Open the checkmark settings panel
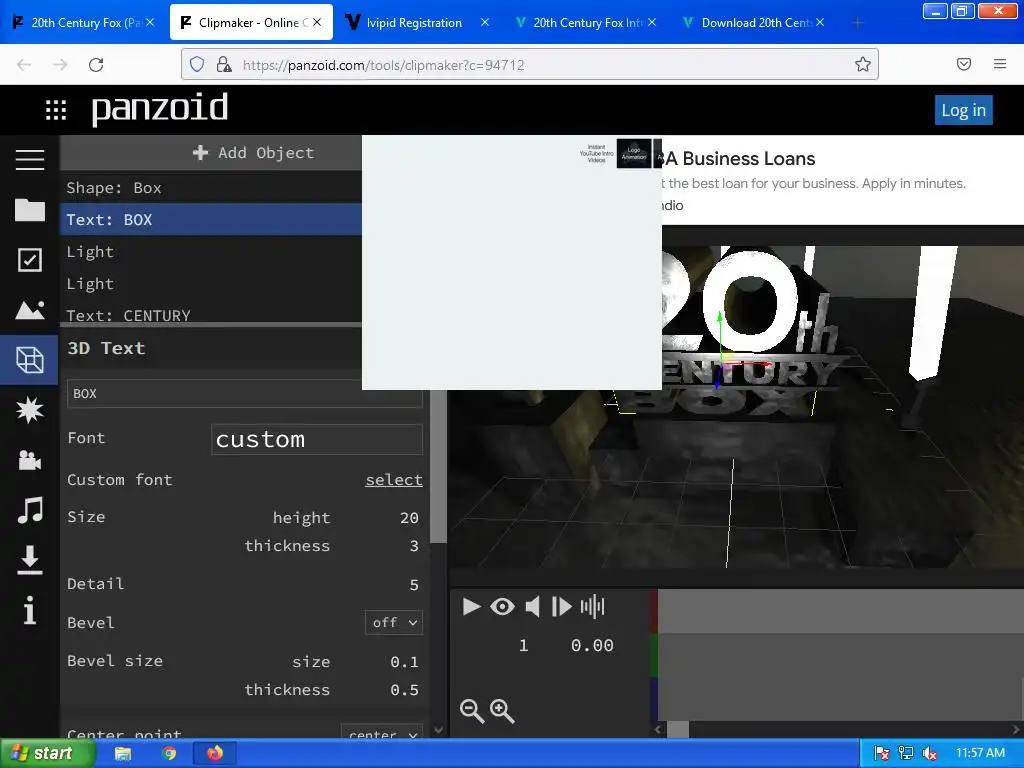The width and height of the screenshot is (1024, 768). click(x=29, y=260)
